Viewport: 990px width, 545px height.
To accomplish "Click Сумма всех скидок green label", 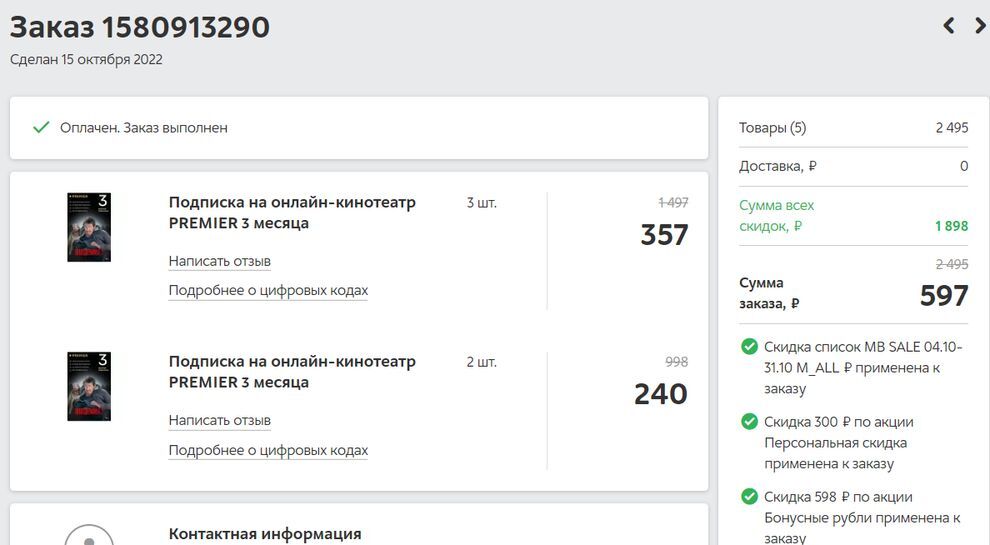I will [777, 215].
